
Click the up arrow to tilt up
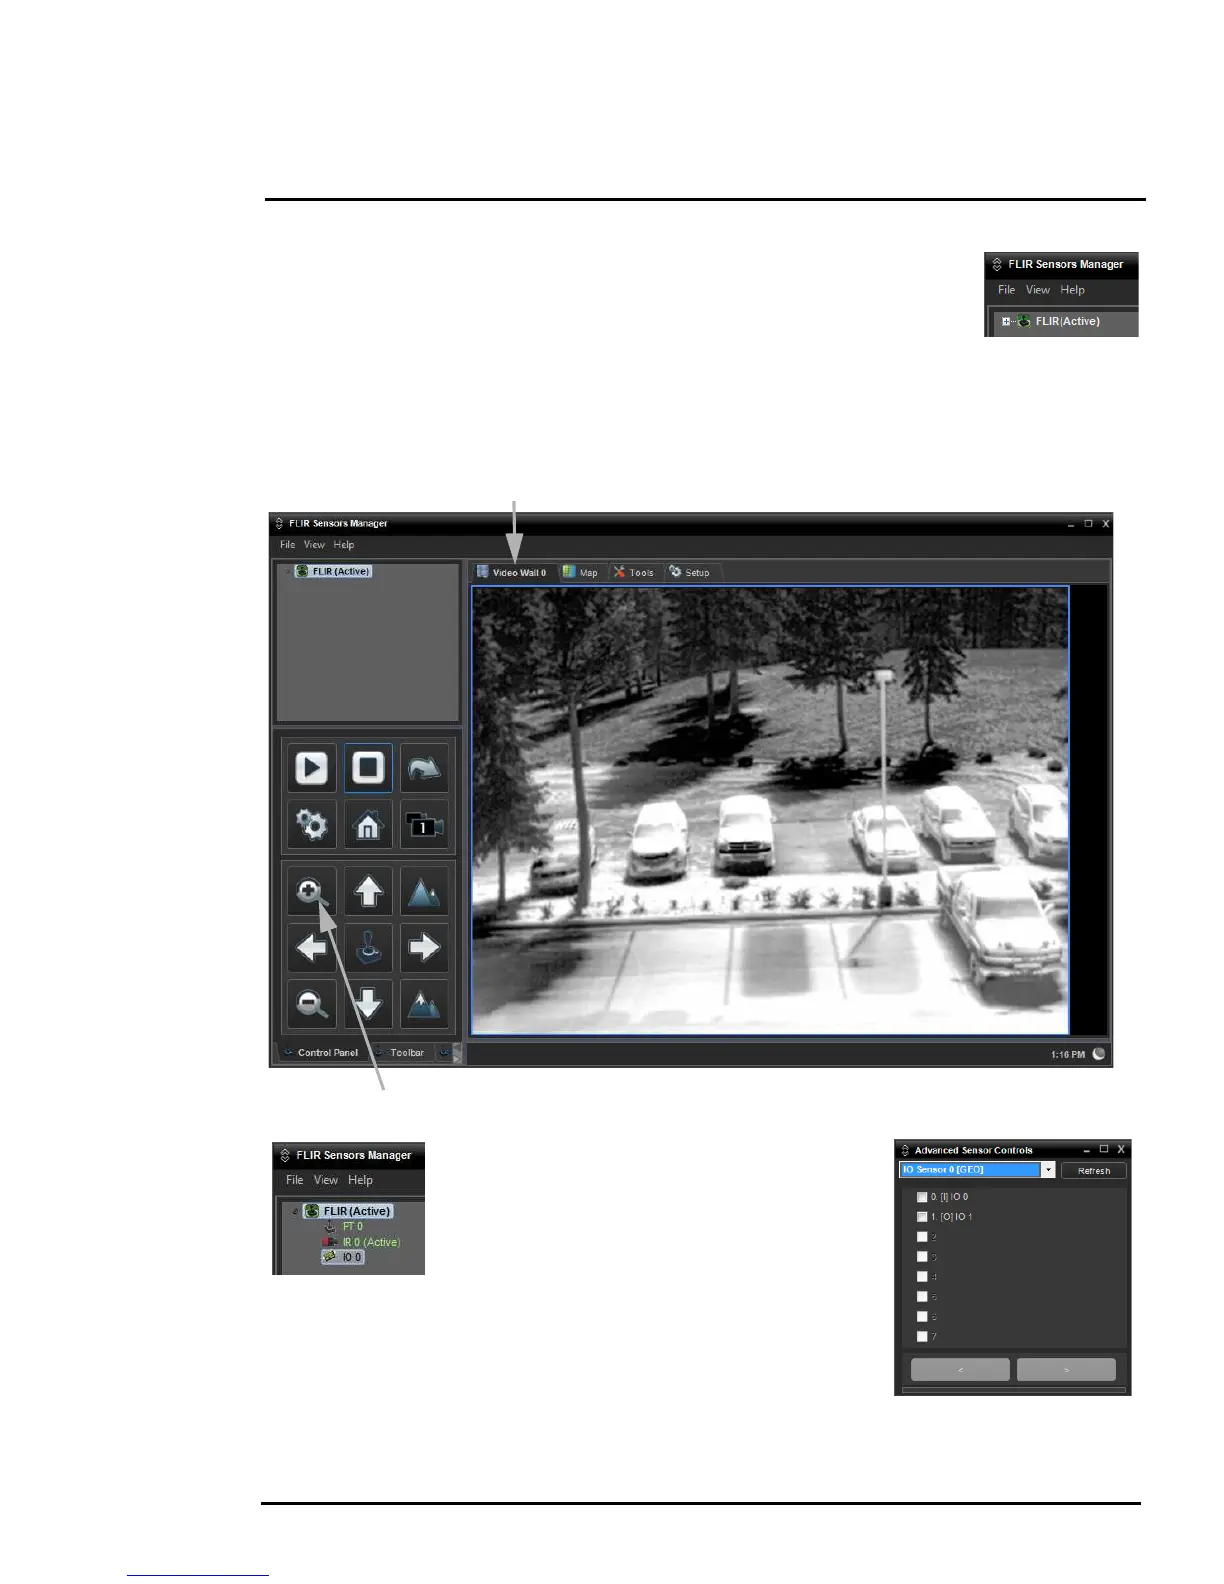[x=368, y=891]
